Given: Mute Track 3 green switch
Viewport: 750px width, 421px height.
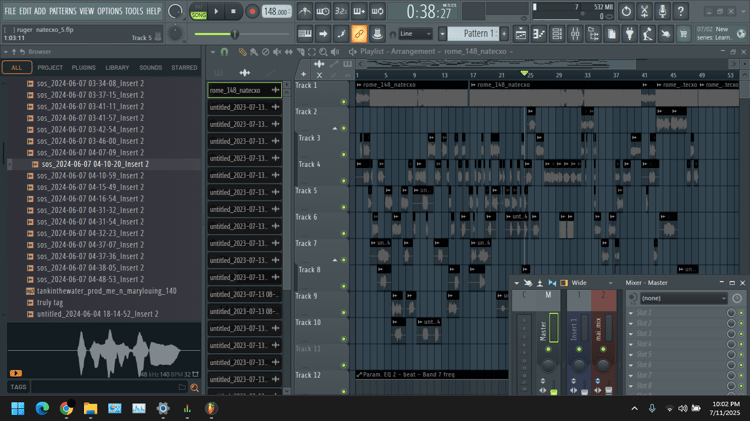Looking at the screenshot, I should 343,155.
